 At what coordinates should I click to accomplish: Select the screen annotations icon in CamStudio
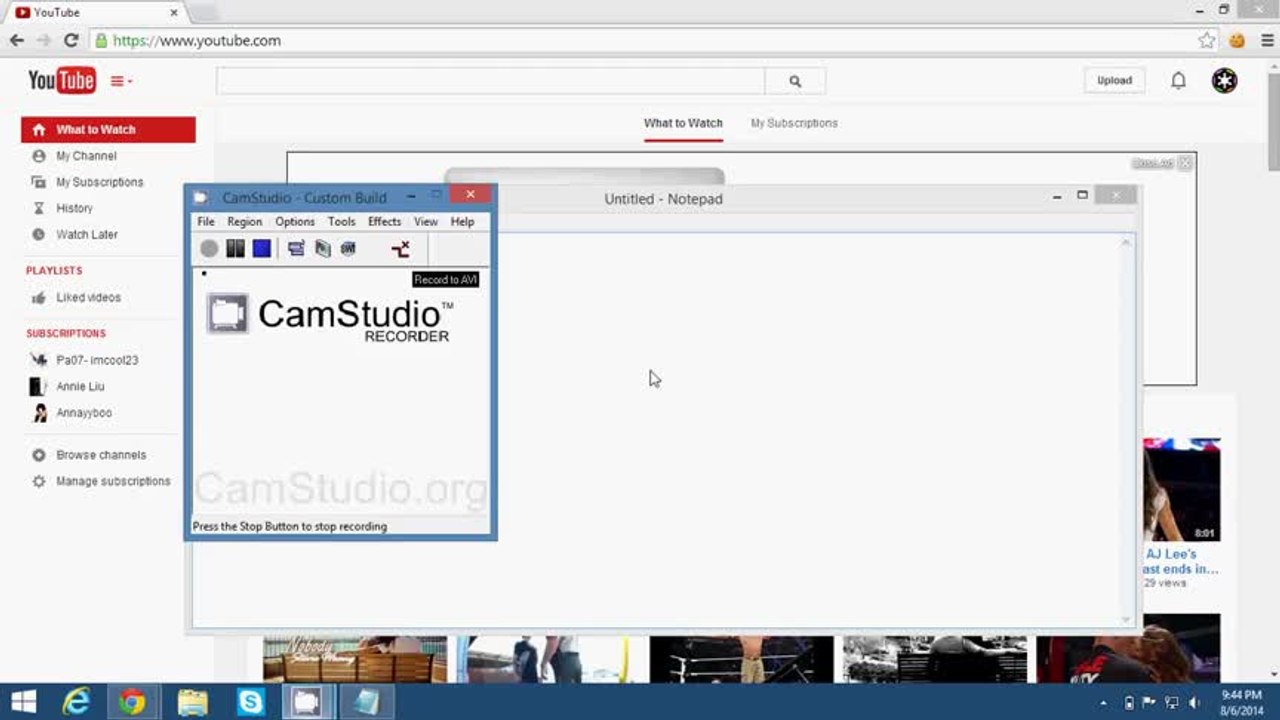click(322, 249)
